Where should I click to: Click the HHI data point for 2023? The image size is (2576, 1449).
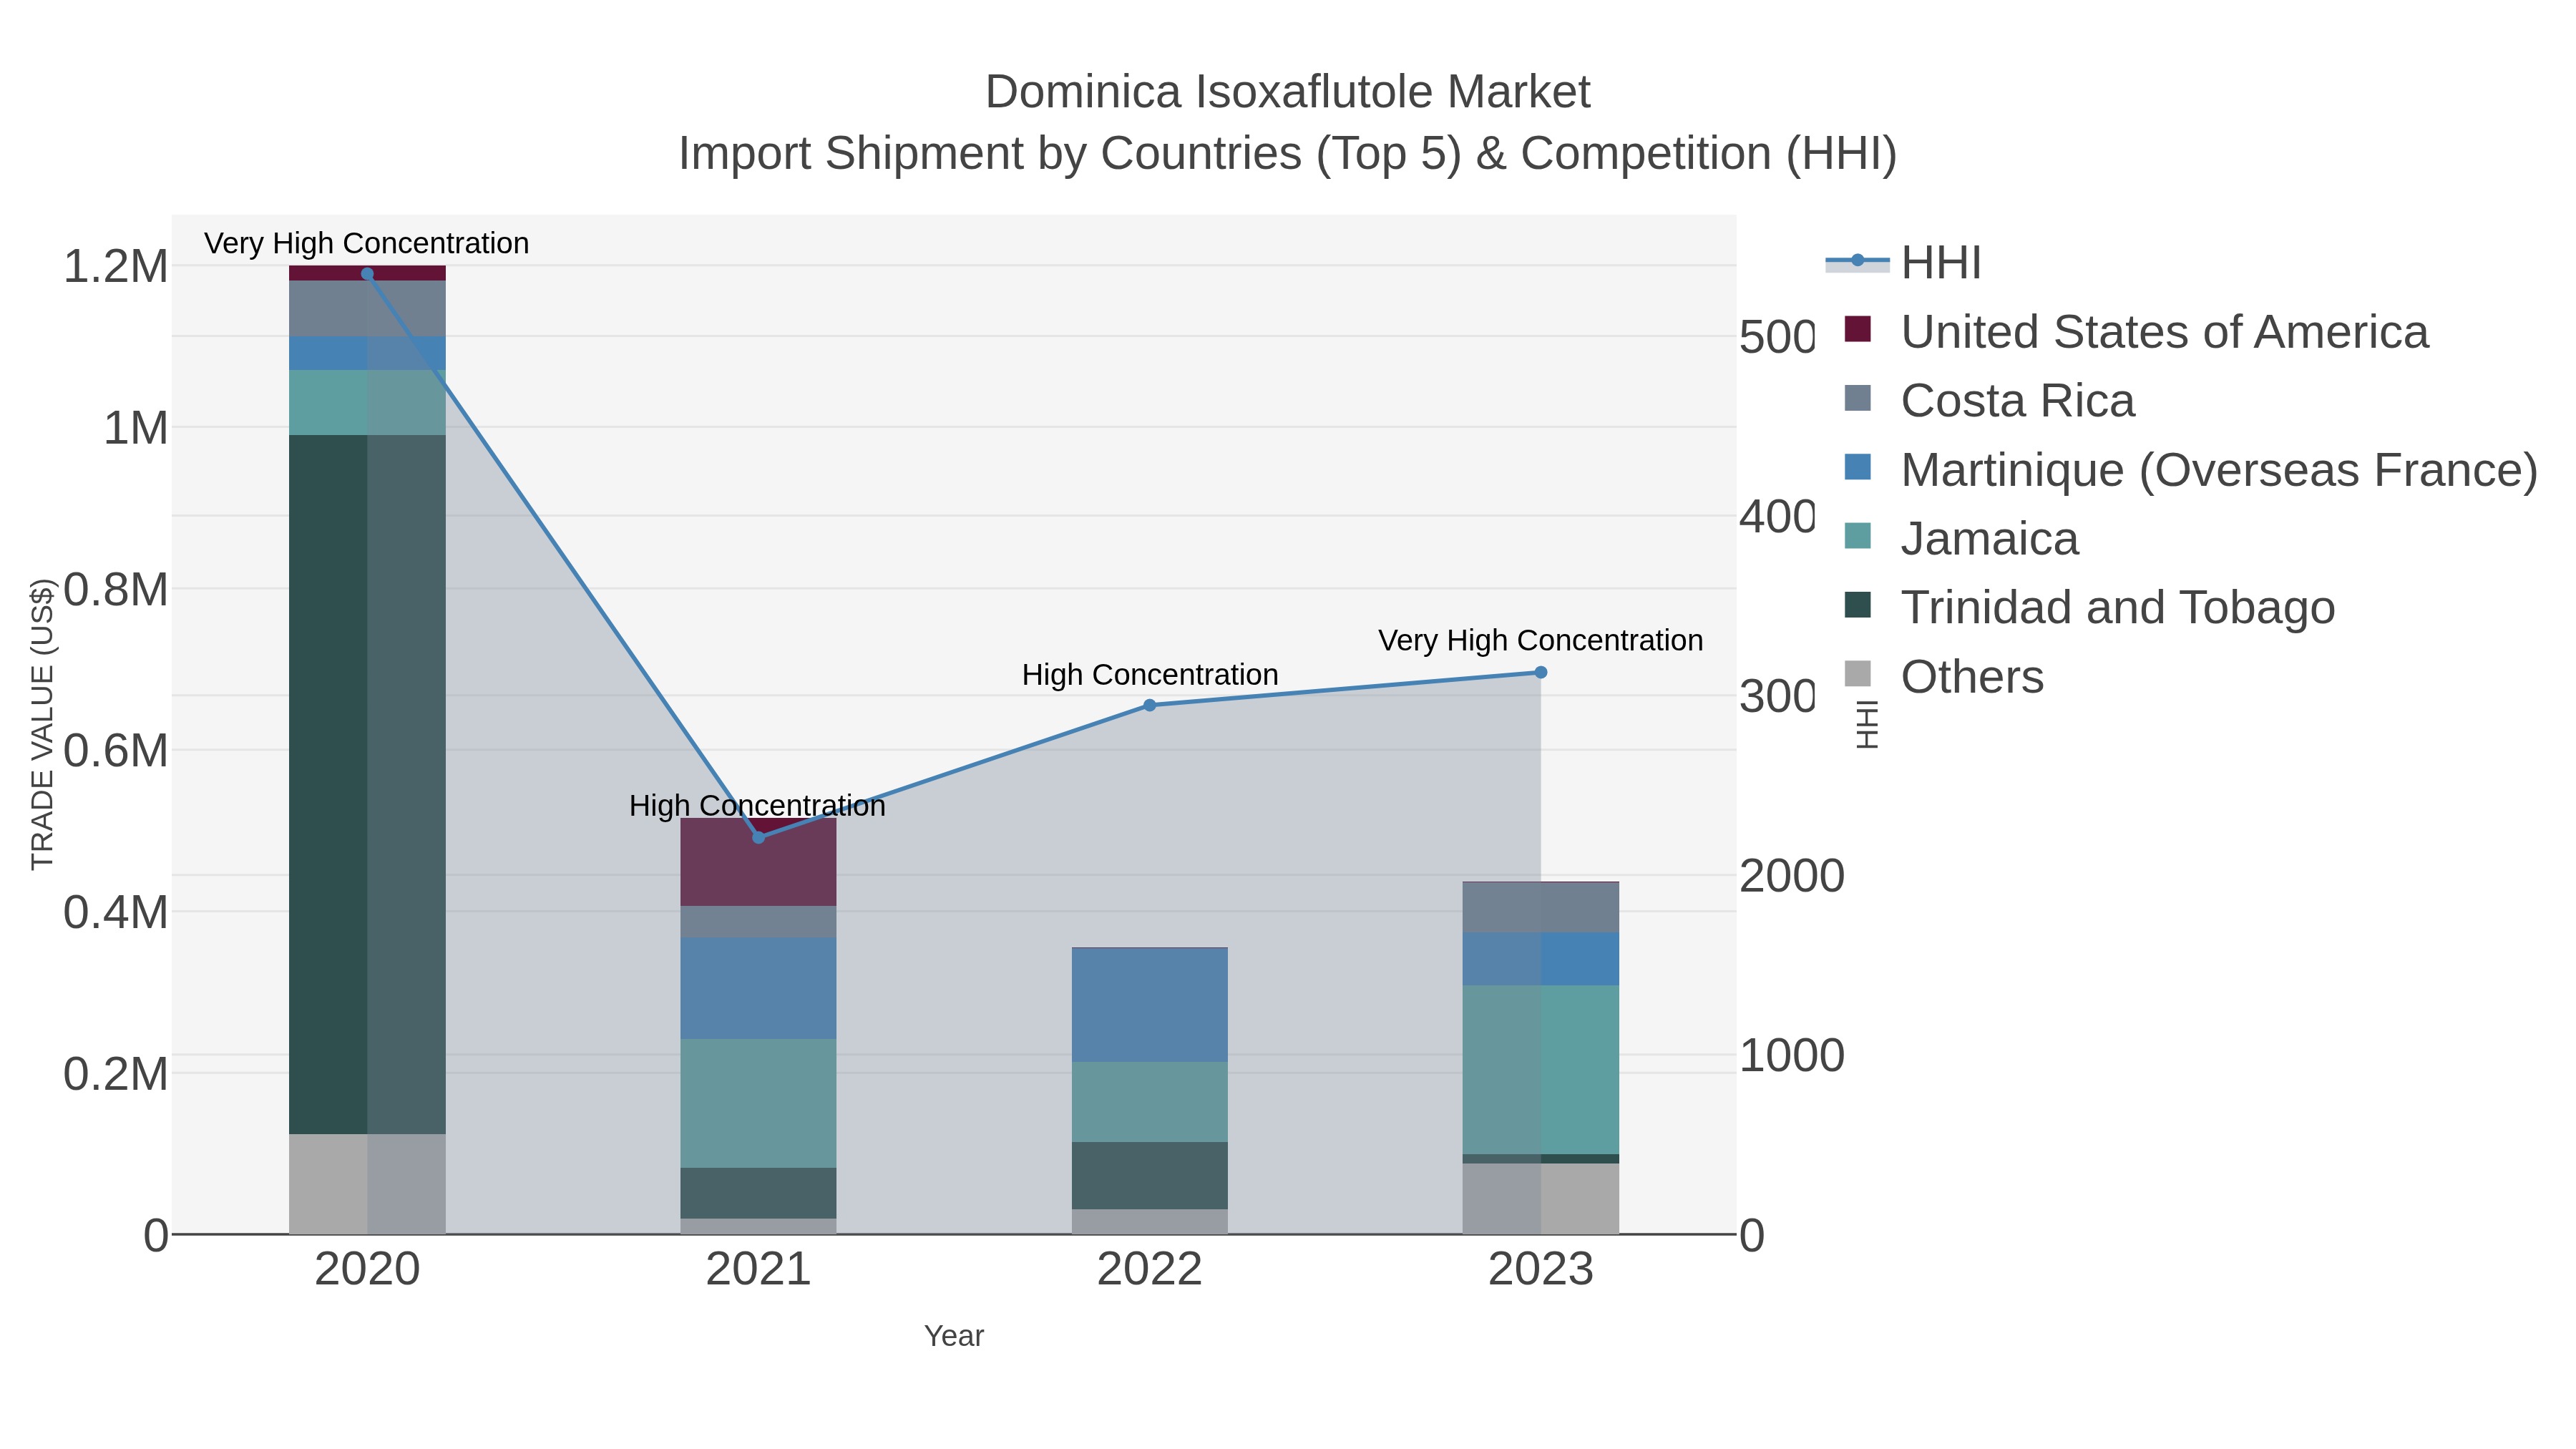[1541, 673]
